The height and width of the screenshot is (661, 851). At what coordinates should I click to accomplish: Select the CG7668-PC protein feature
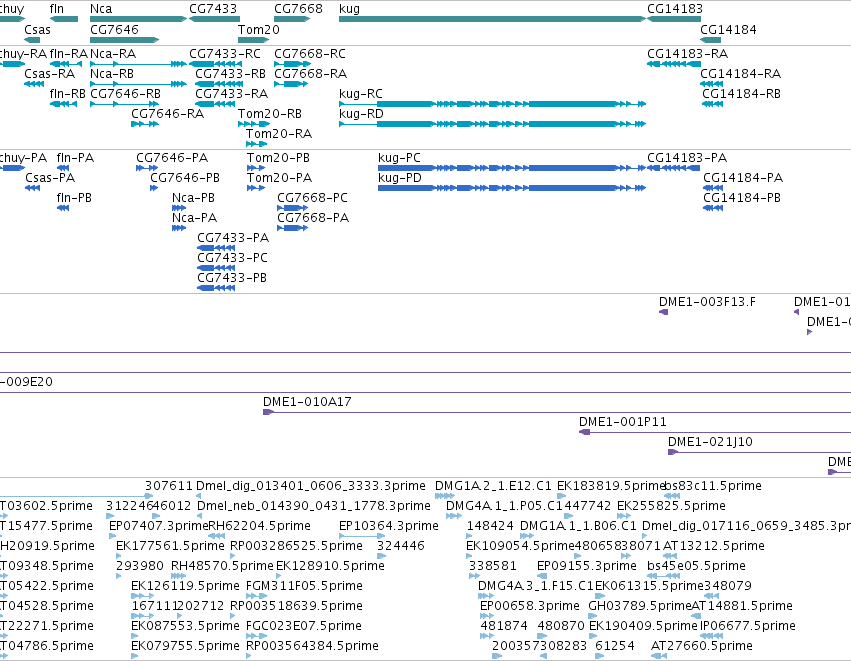[x=293, y=208]
